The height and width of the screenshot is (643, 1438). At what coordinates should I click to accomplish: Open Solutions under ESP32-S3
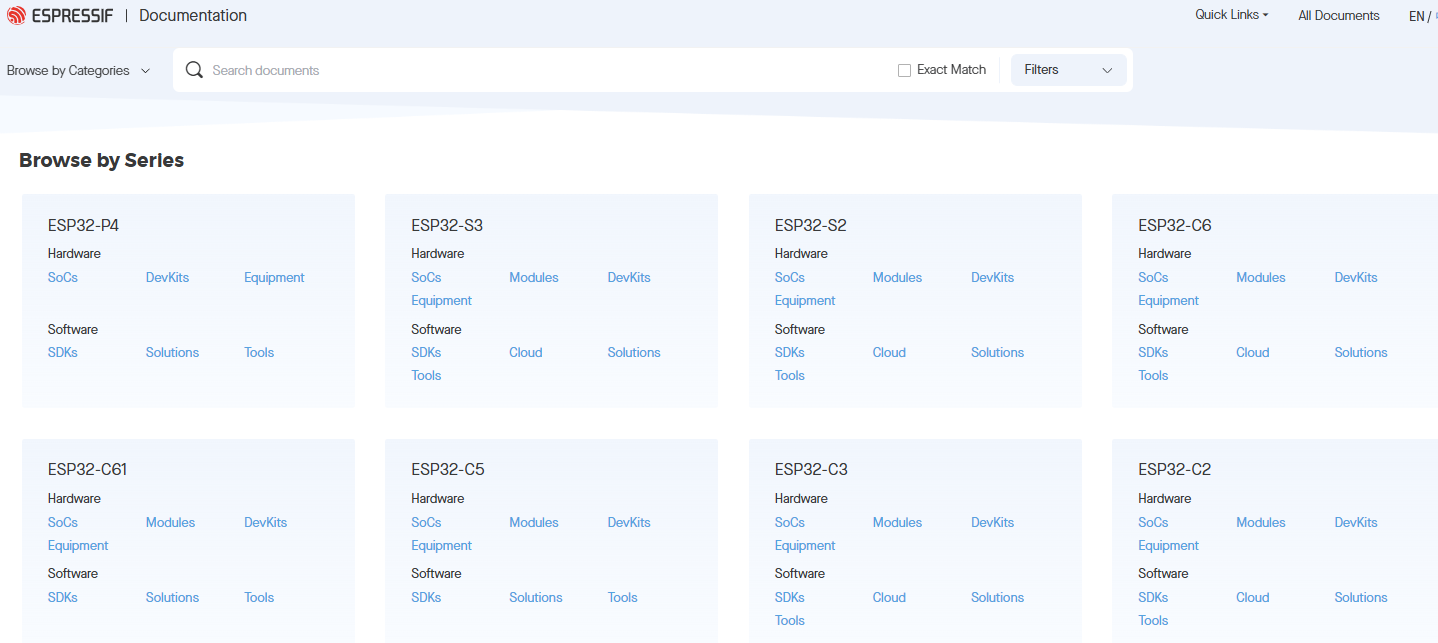click(634, 352)
